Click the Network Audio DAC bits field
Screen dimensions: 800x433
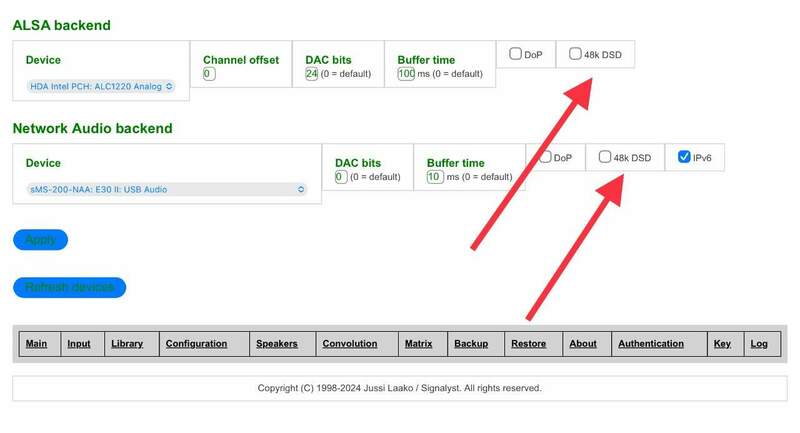point(340,177)
